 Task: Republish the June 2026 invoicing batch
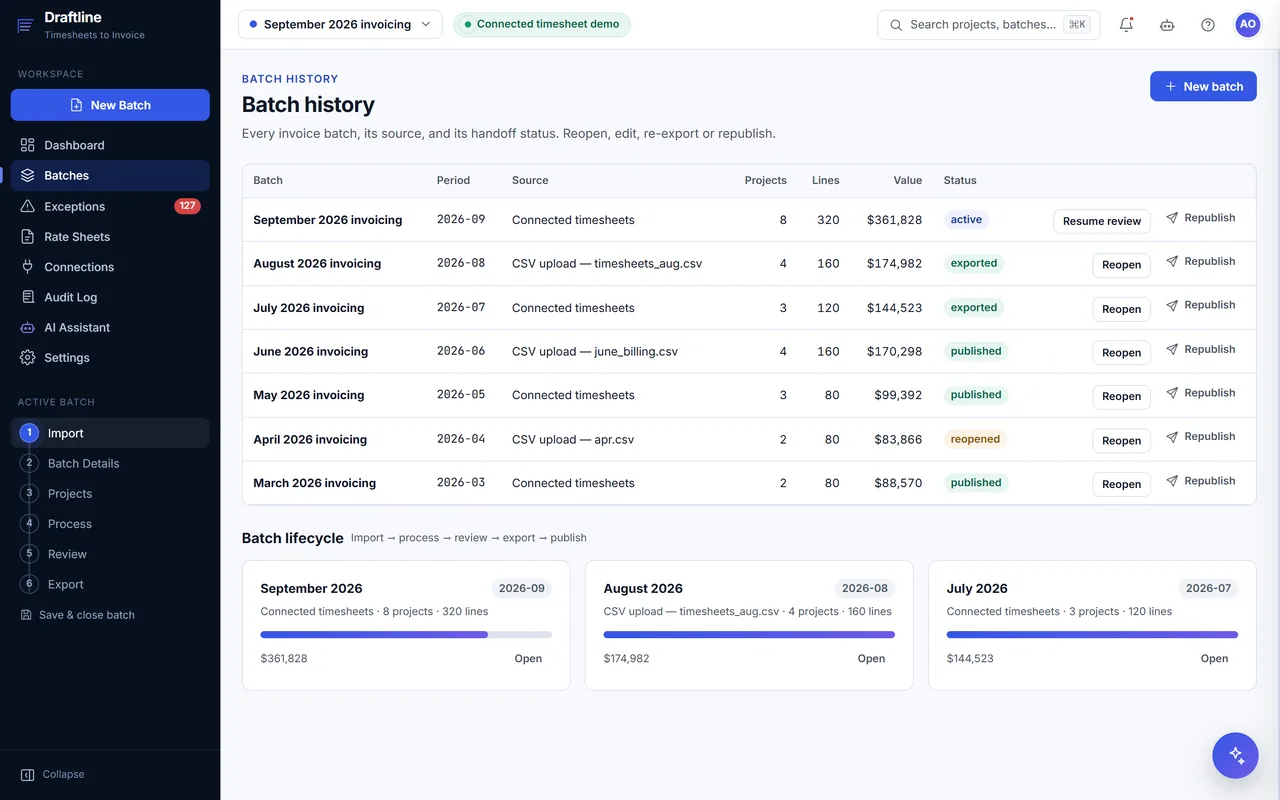coord(1201,349)
